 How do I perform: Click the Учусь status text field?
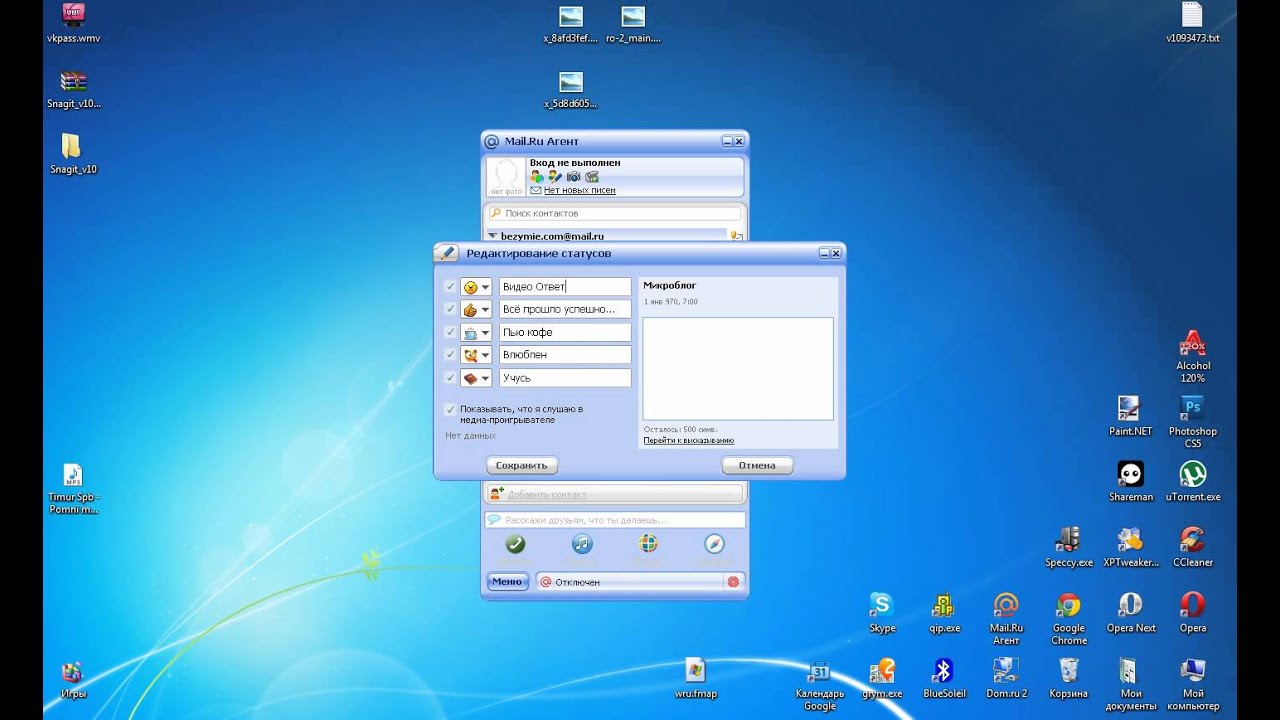(x=565, y=378)
